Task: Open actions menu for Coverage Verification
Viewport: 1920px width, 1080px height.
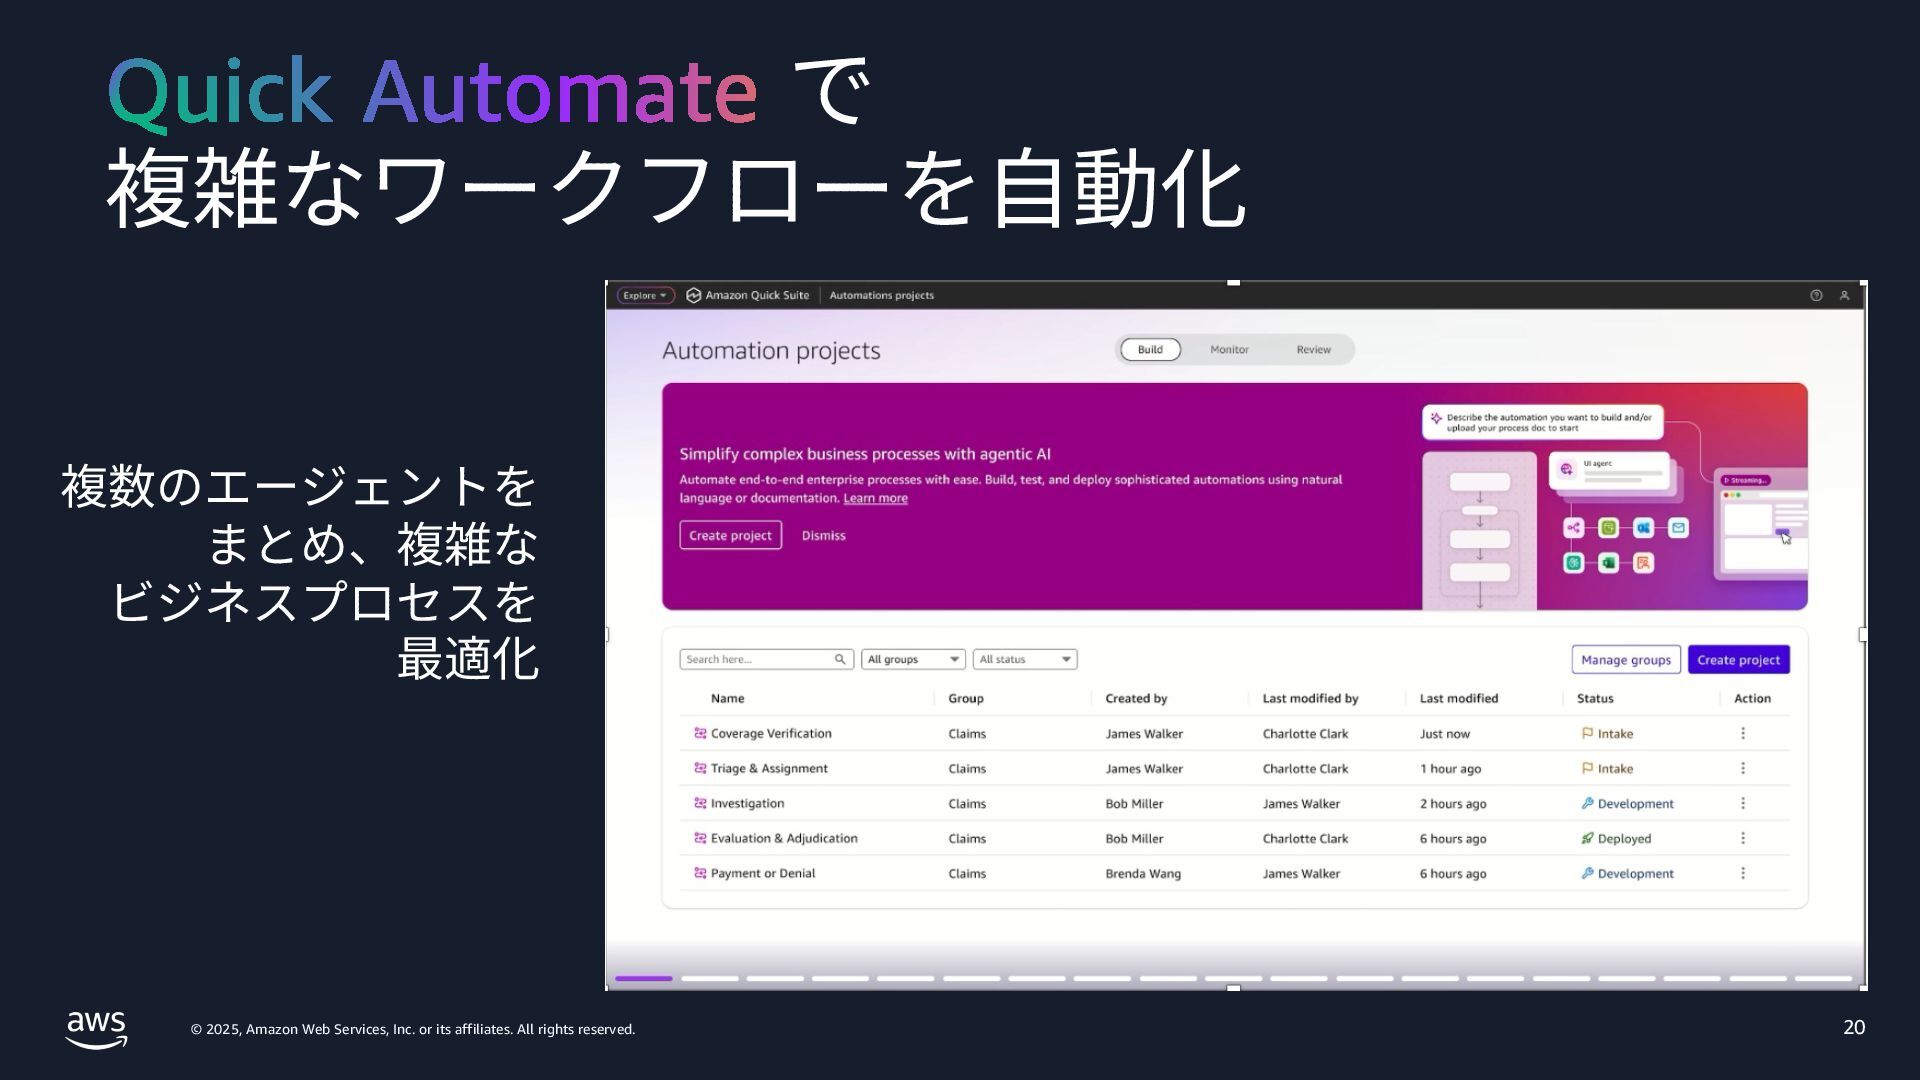Action: point(1742,733)
